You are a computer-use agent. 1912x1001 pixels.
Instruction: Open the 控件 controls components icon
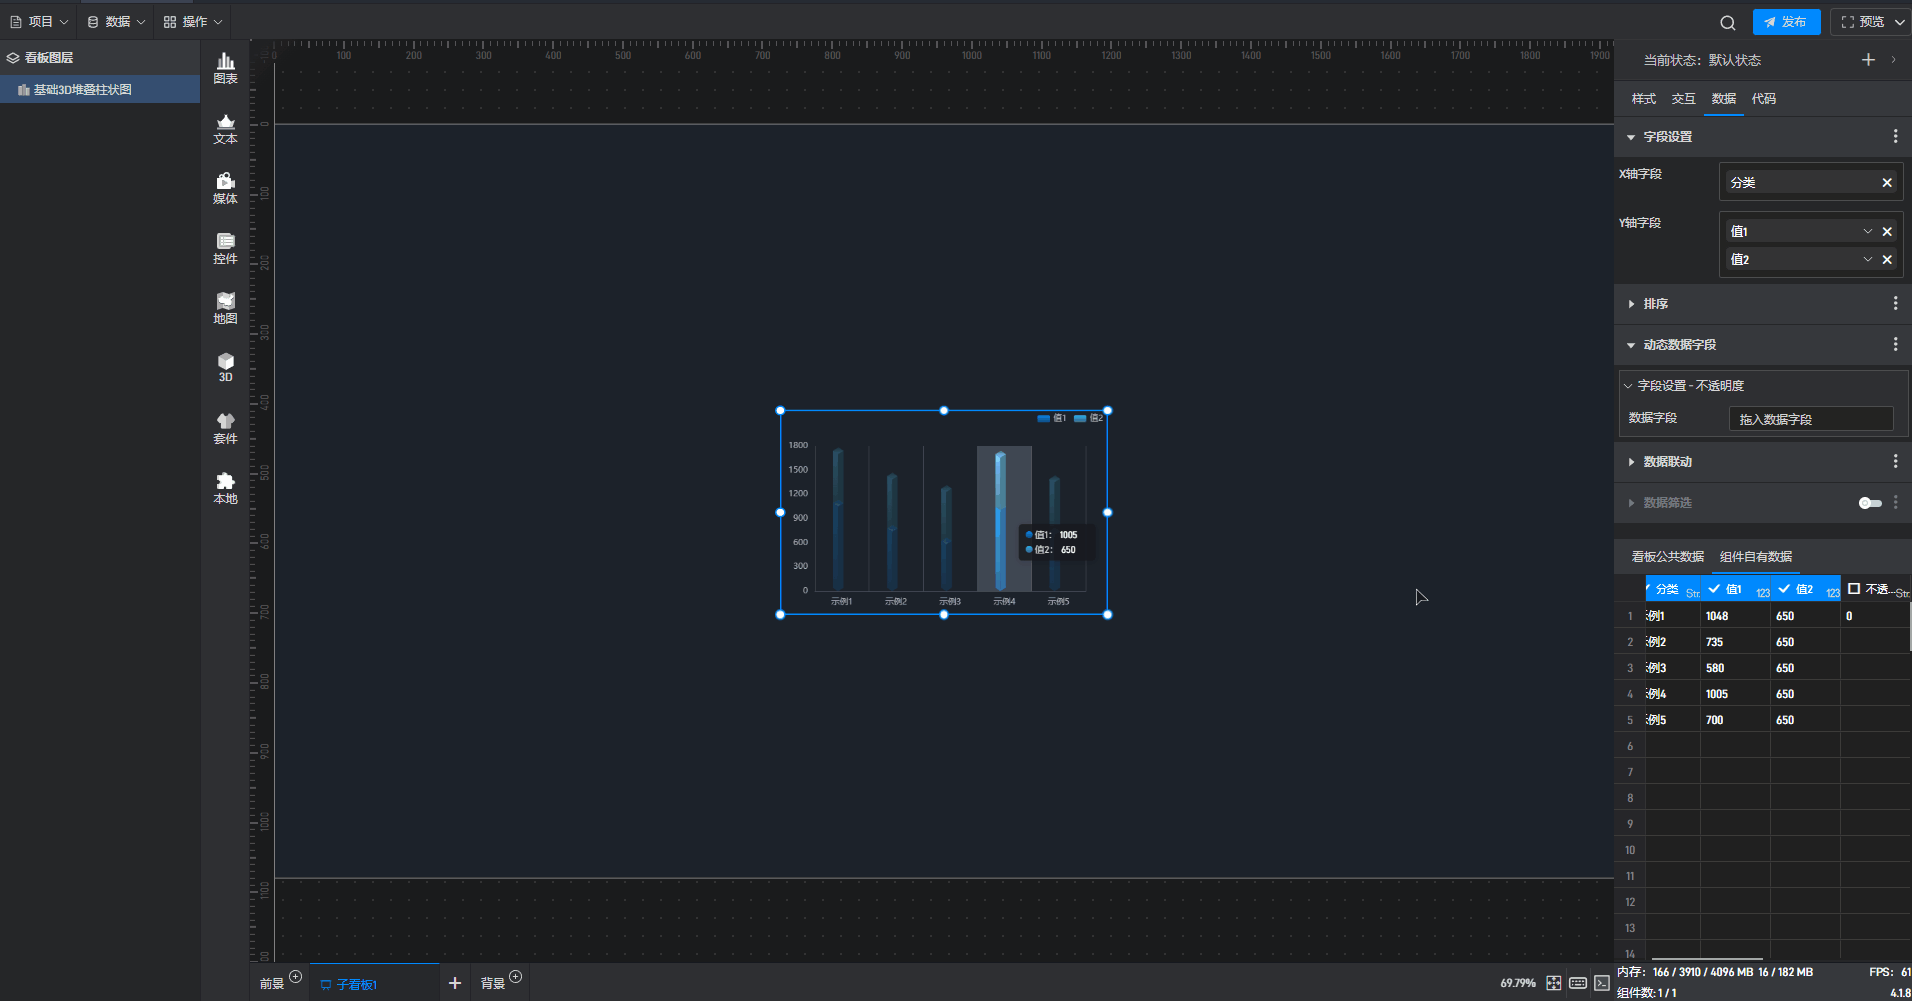click(225, 248)
